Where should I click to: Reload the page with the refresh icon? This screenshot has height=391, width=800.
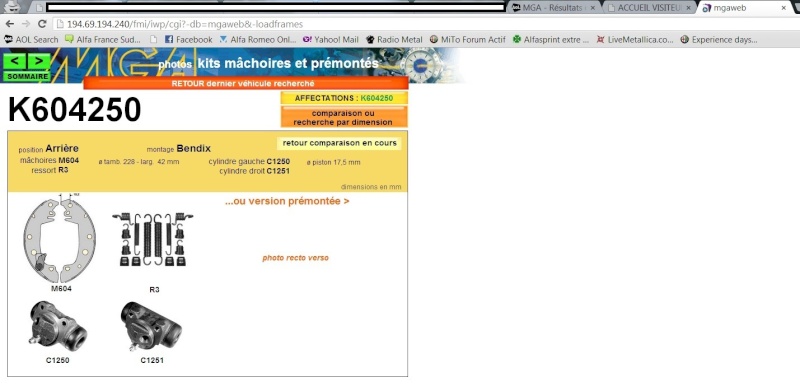pos(42,24)
